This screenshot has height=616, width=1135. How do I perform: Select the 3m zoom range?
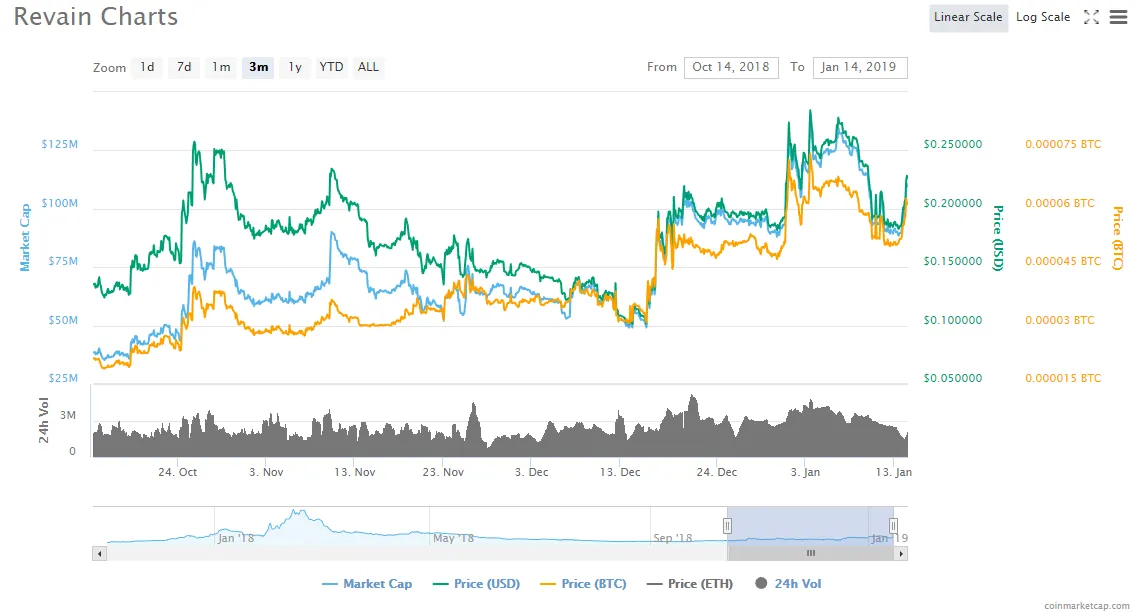tap(258, 67)
